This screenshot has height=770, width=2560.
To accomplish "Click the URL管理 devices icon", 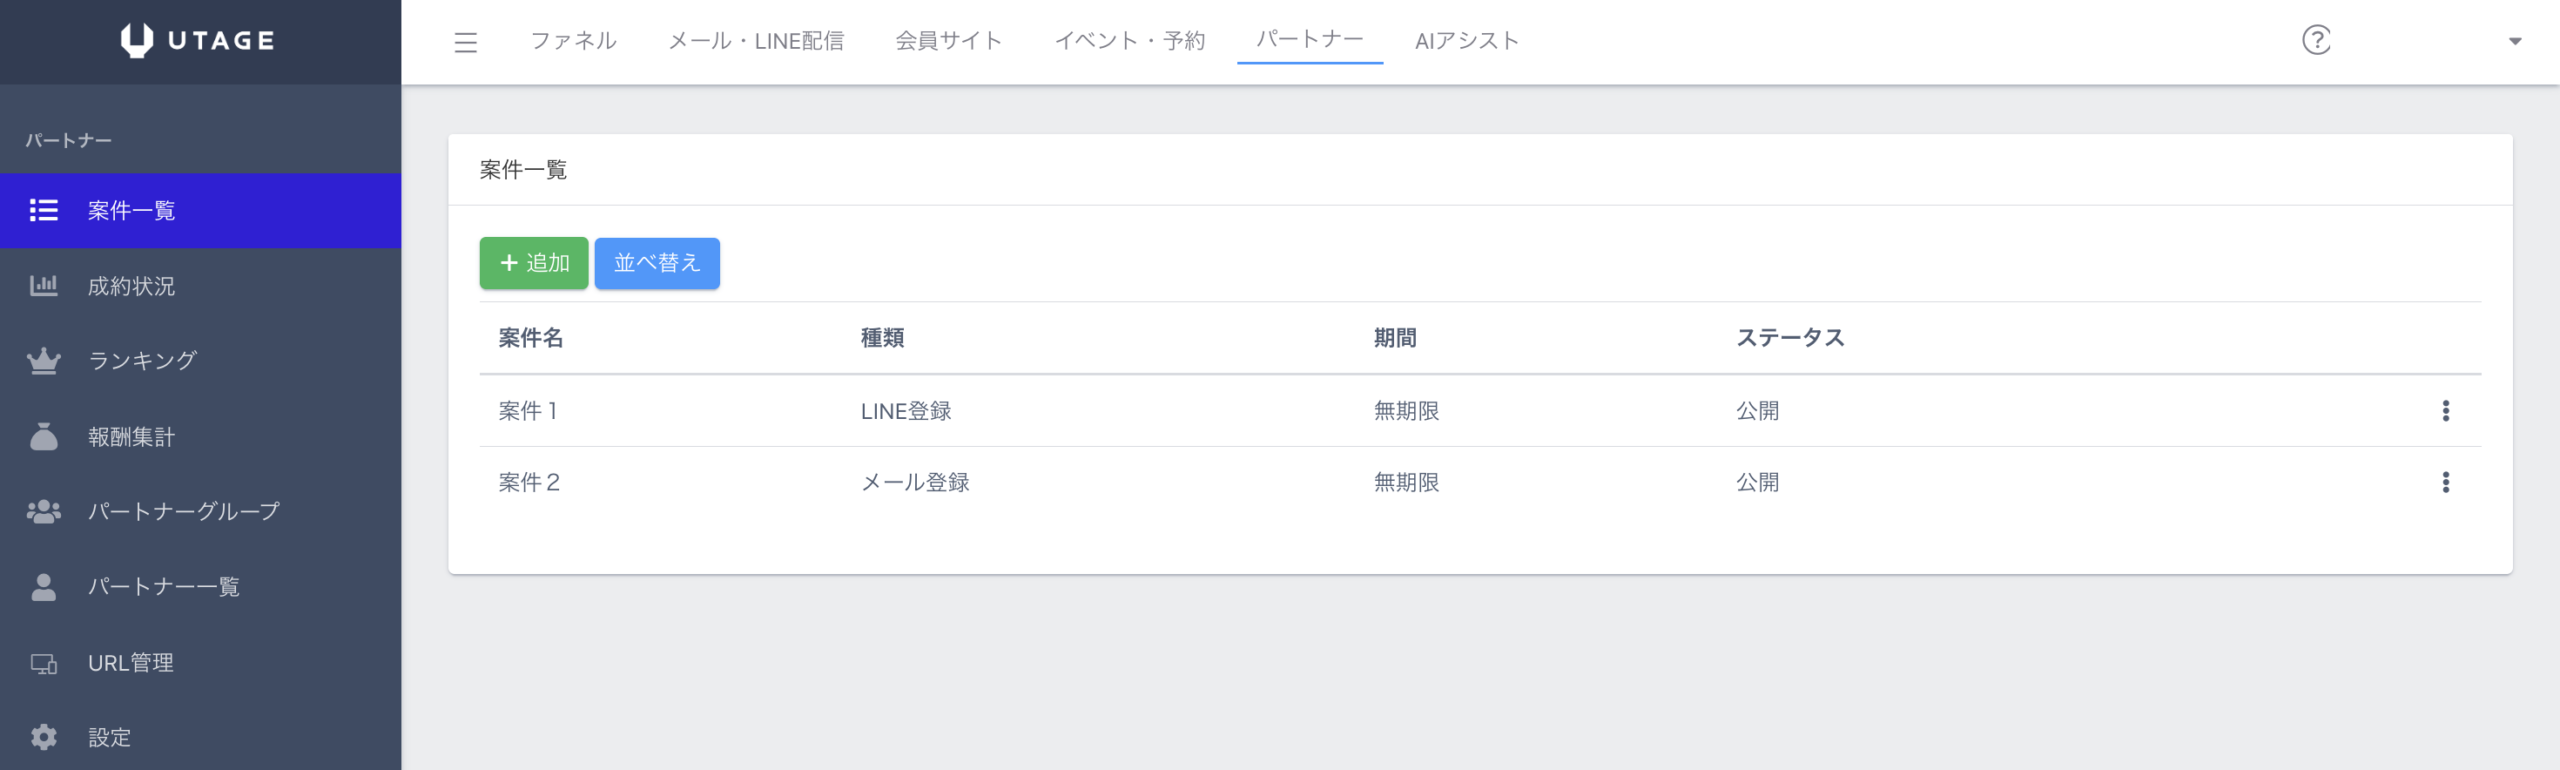I will [44, 663].
